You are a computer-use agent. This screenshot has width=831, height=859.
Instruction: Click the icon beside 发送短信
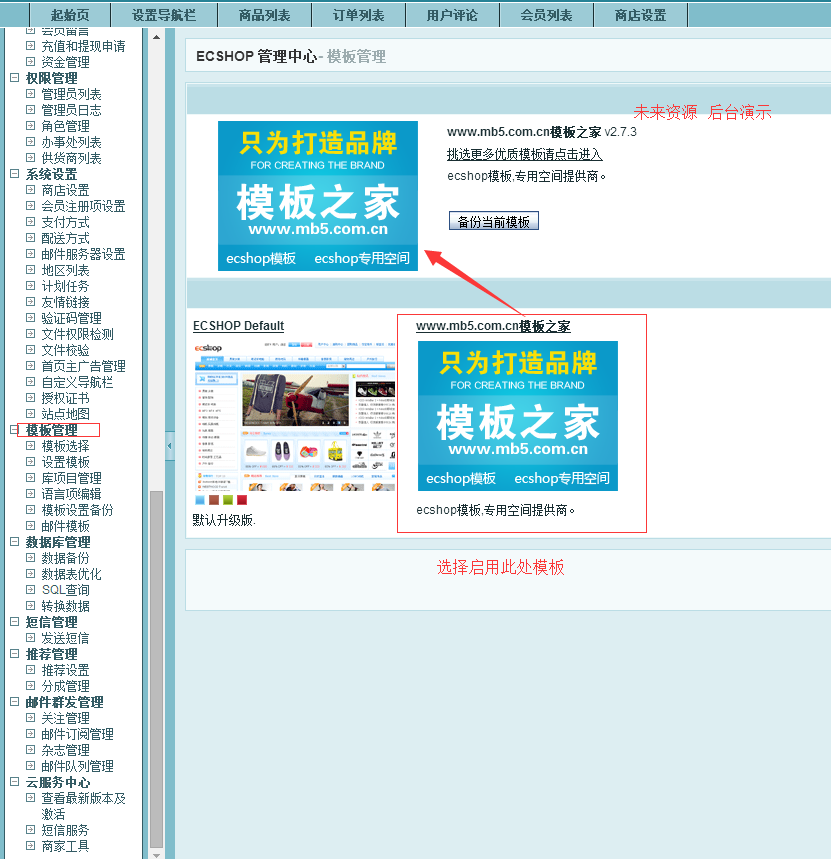coord(31,638)
